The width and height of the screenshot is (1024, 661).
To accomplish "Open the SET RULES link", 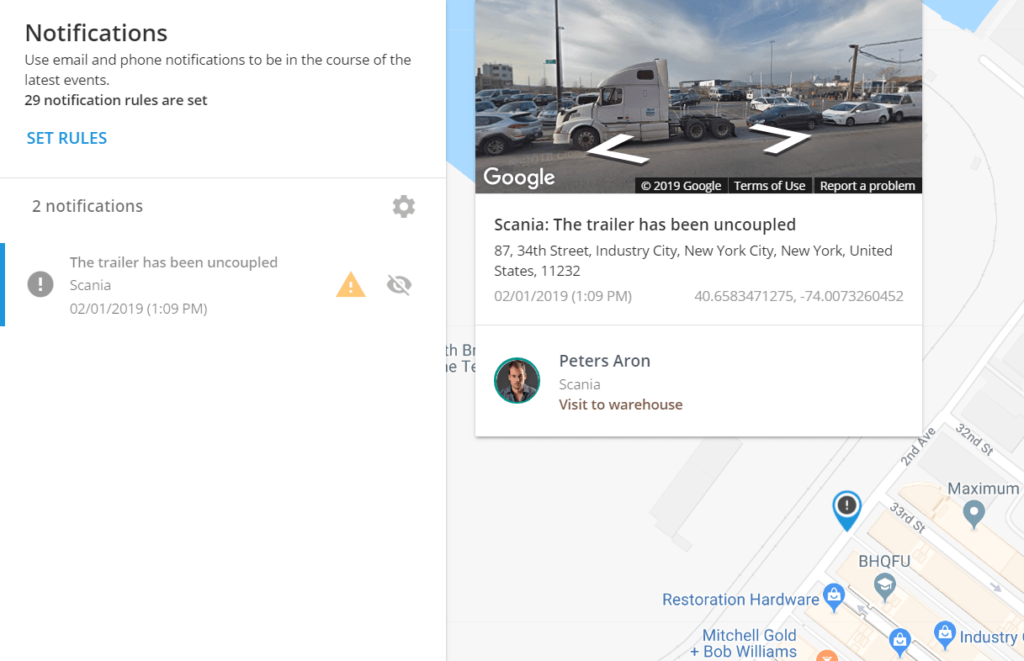I will tap(67, 138).
